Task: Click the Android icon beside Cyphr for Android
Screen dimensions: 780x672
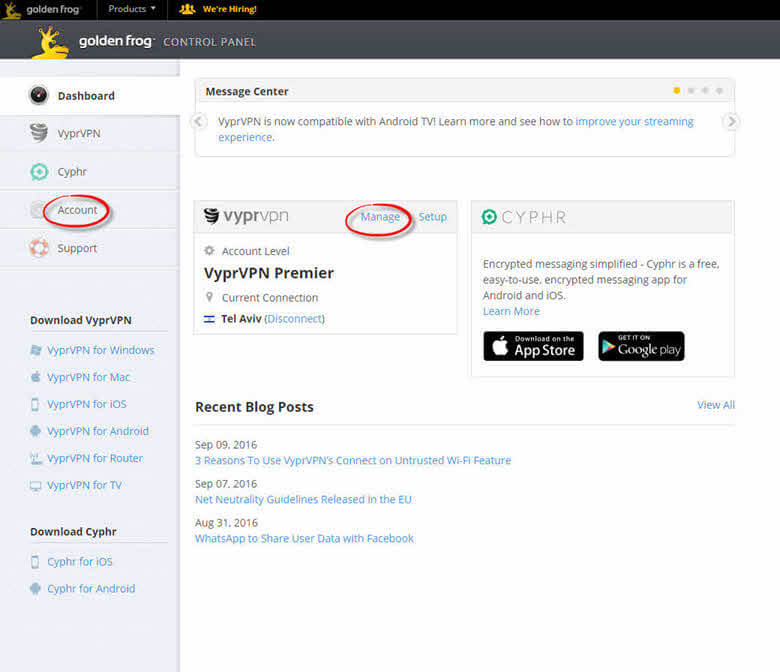Action: coord(35,588)
